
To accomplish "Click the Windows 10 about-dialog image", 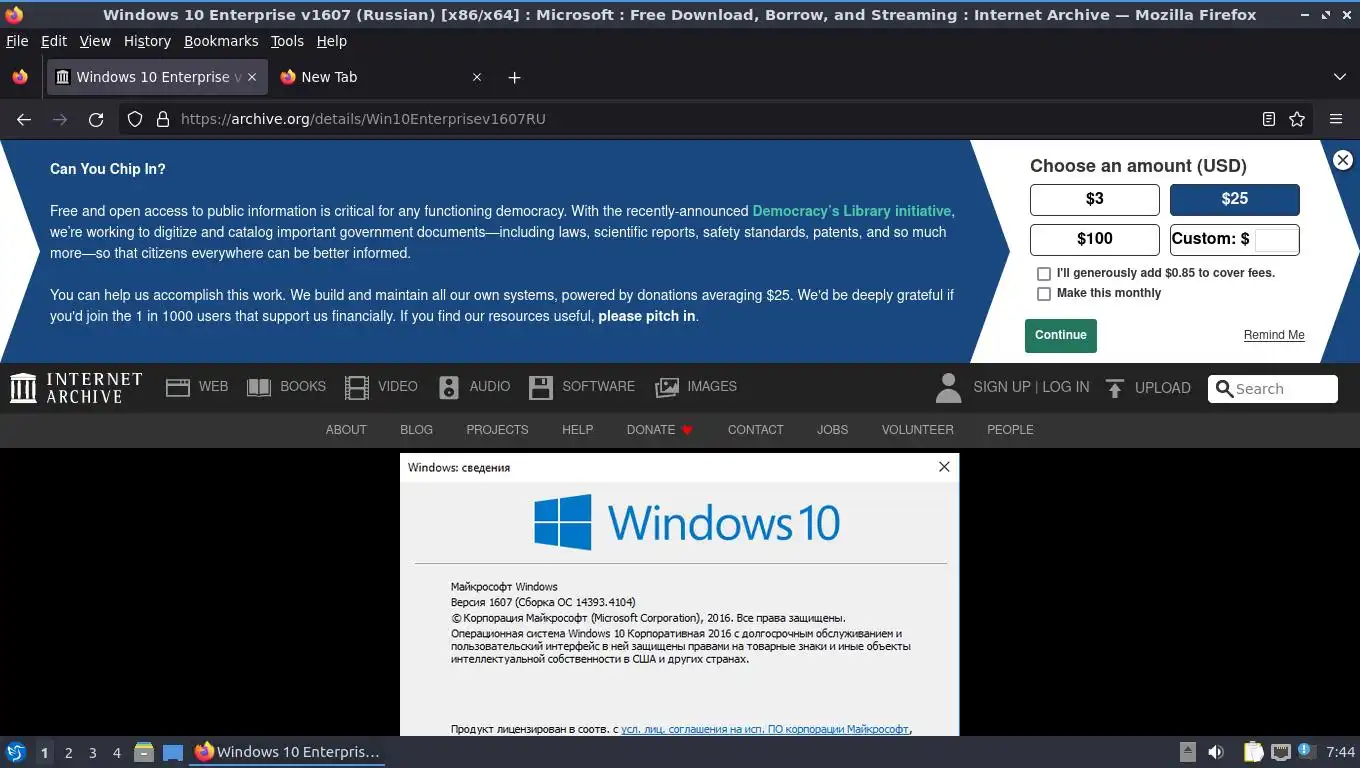I will coord(680,595).
